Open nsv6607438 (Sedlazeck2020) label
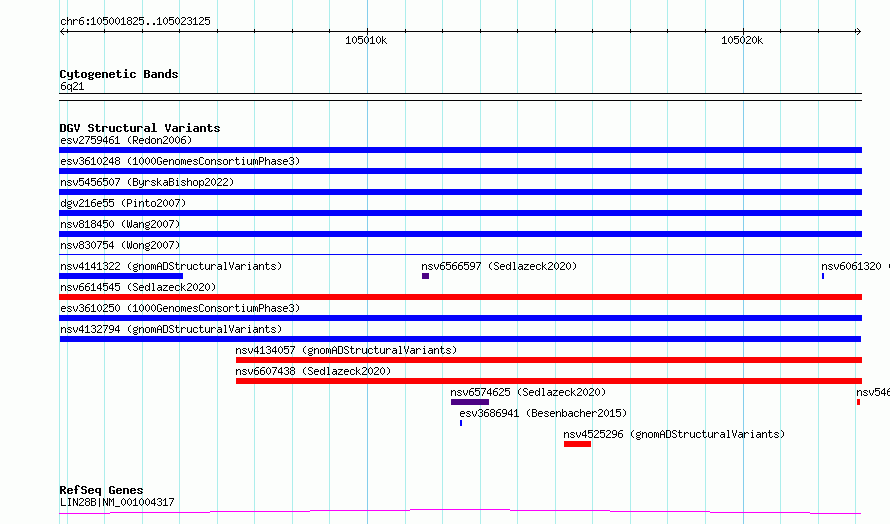The image size is (890, 524). (313, 371)
